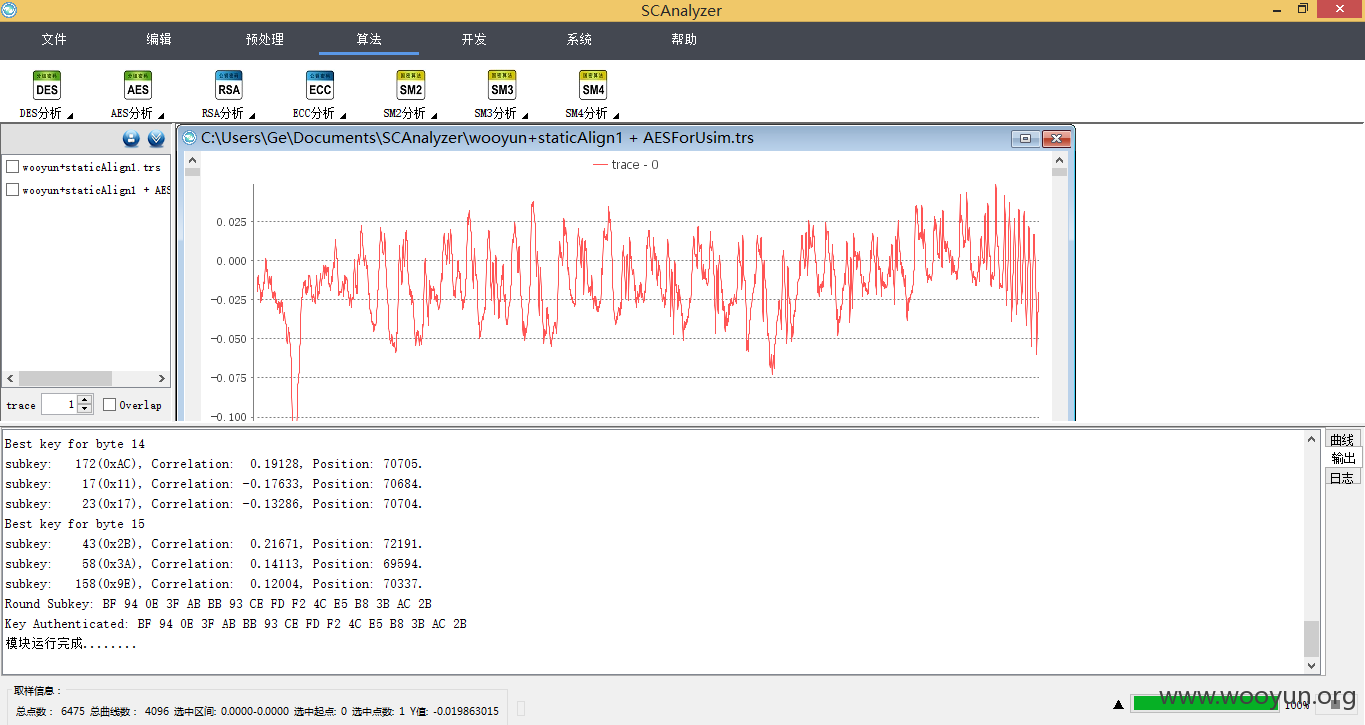Click the trace number input field
Viewport: 1365px width, 725px height.
[59, 405]
